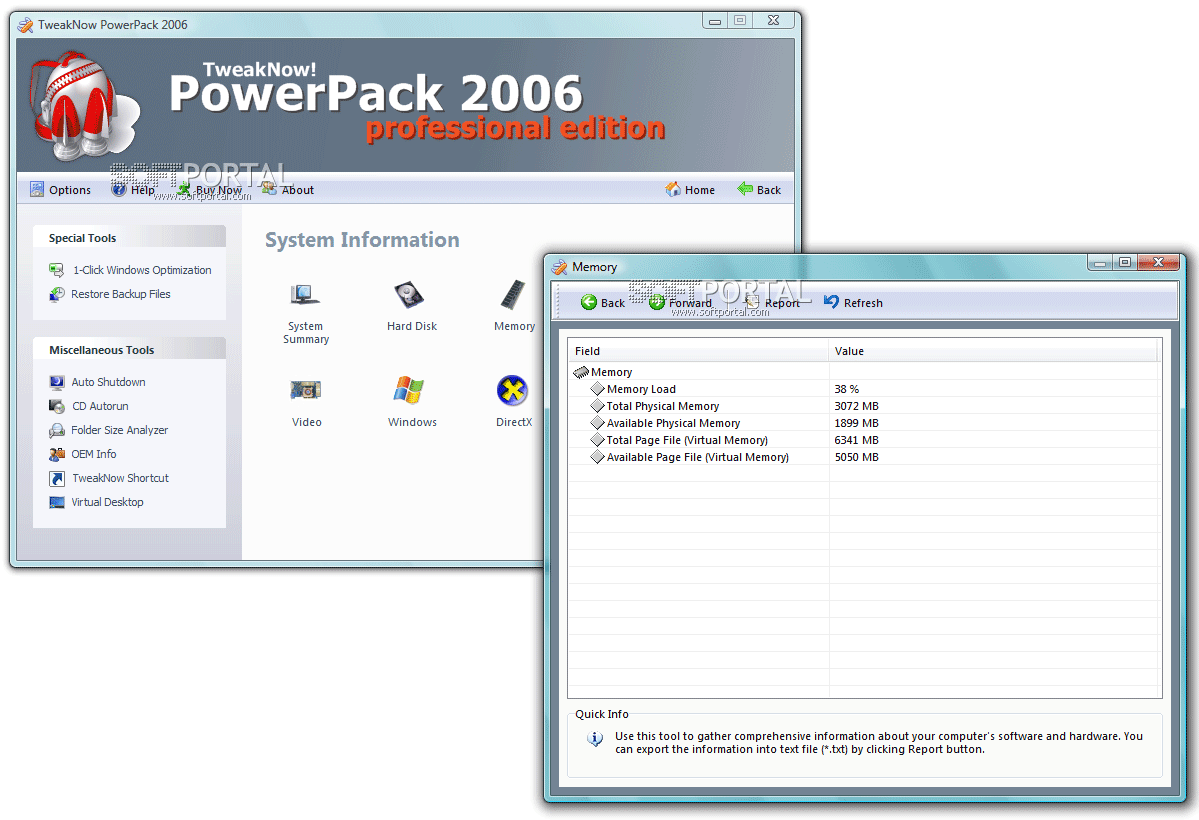The height and width of the screenshot is (820, 1199).
Task: Click the Restore Backup Files icon
Action: [57, 294]
